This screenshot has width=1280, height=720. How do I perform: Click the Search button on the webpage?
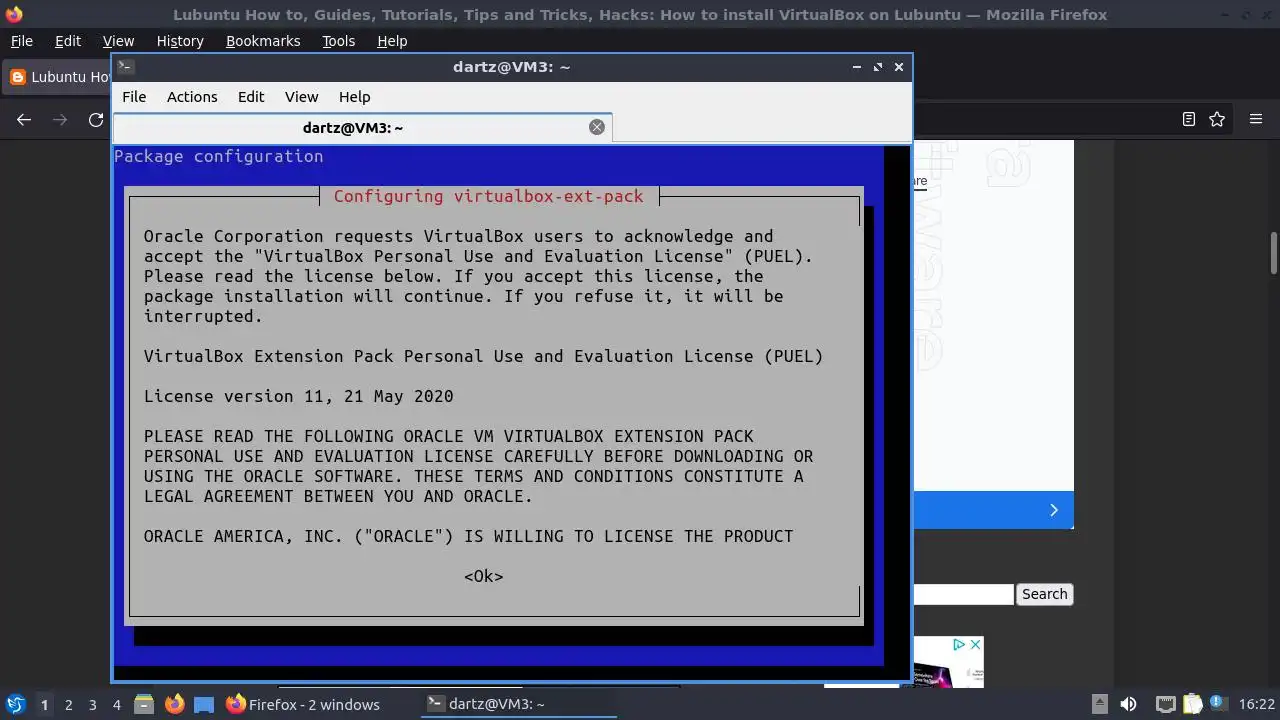coord(1044,594)
